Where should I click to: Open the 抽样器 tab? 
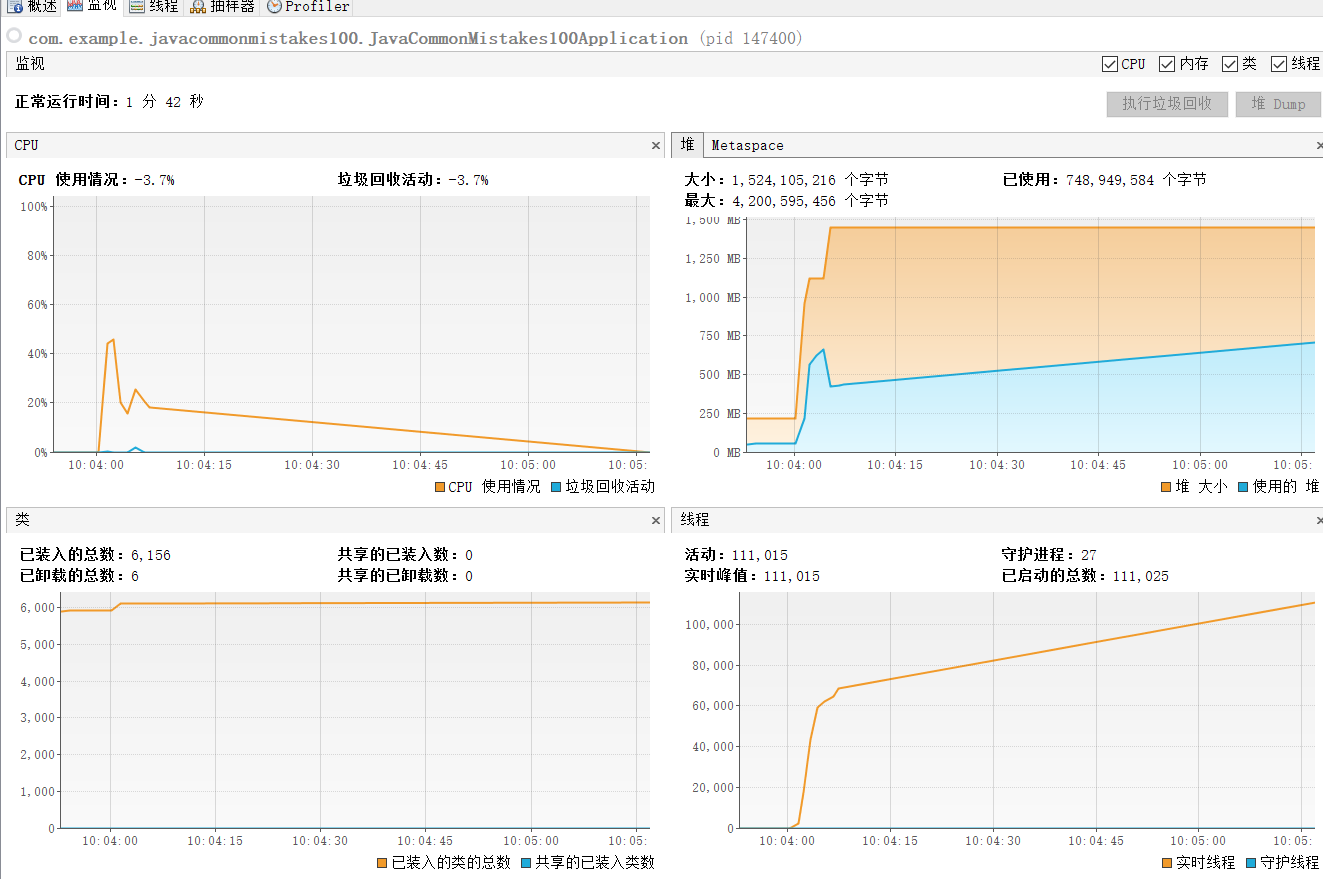(222, 6)
